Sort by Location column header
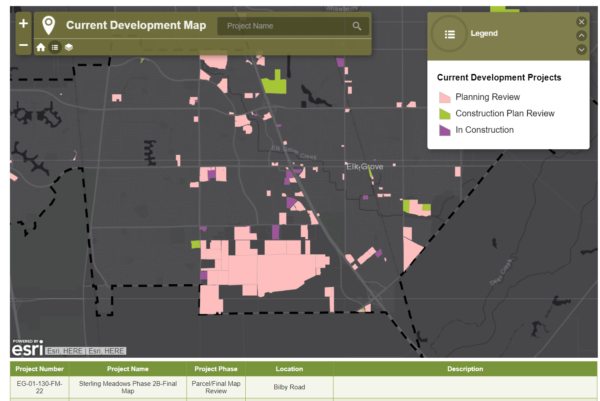 click(289, 369)
